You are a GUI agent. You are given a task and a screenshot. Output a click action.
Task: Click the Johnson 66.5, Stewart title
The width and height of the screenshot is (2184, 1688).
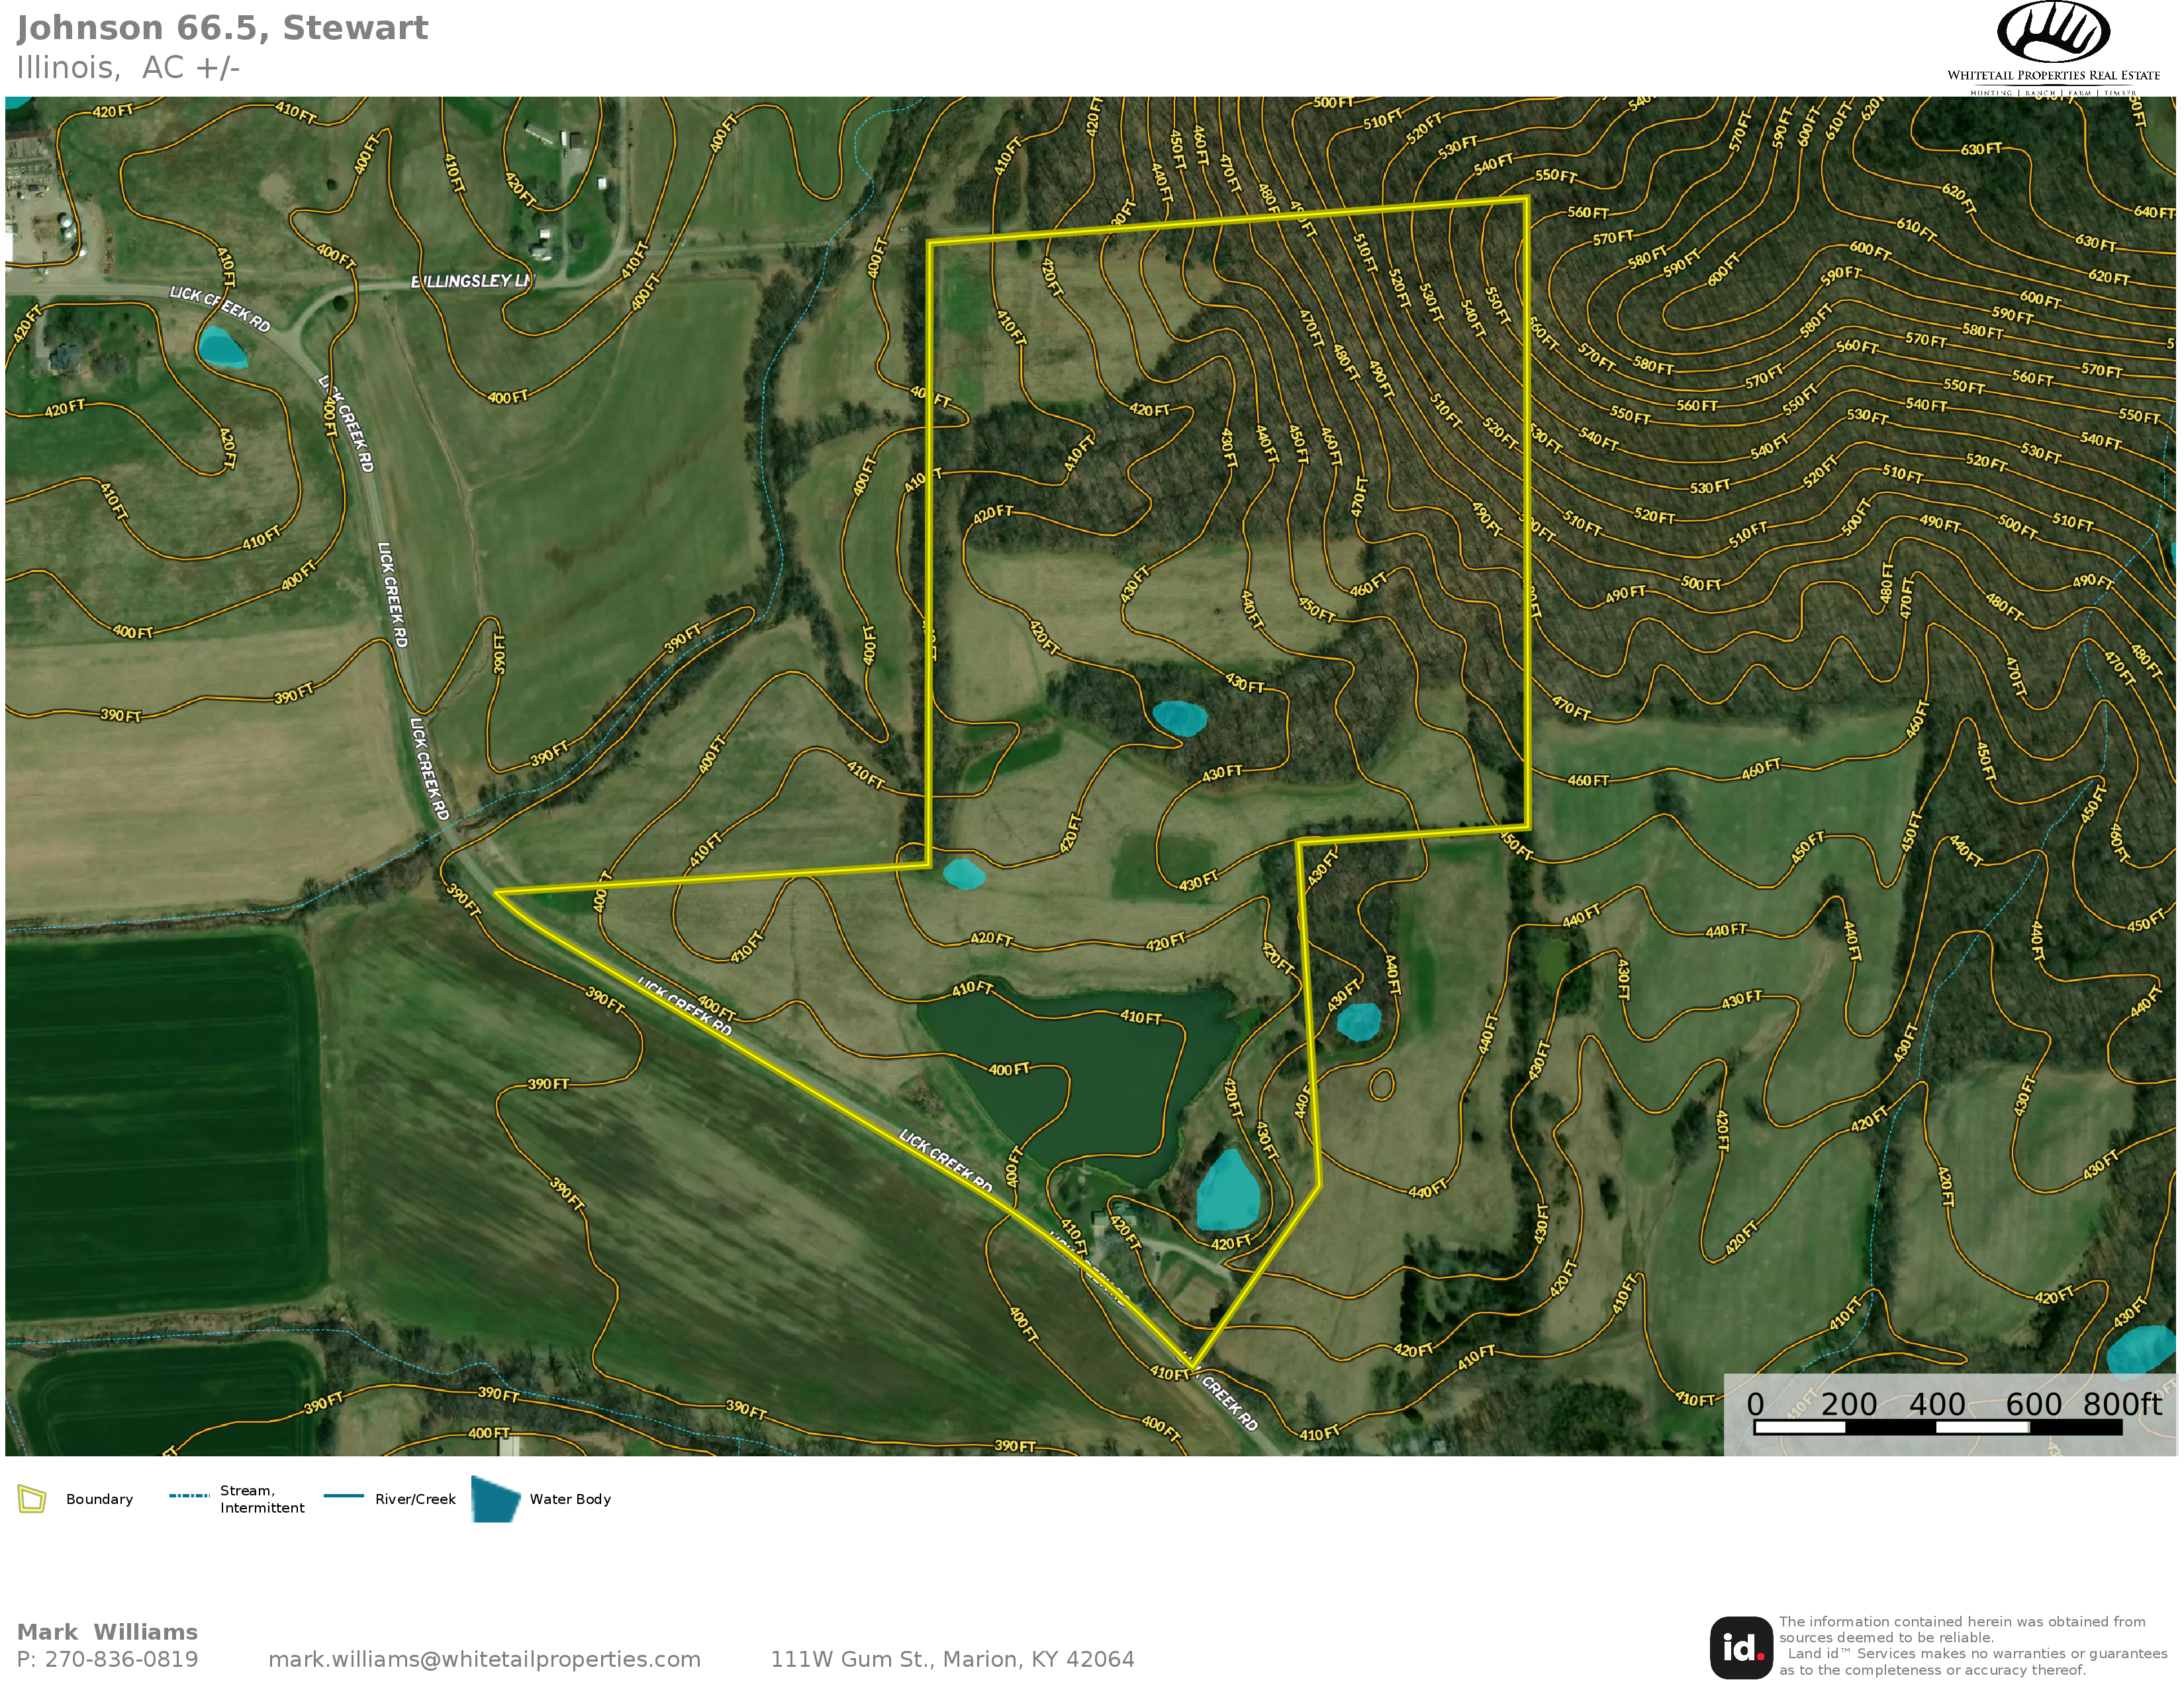coord(222,28)
